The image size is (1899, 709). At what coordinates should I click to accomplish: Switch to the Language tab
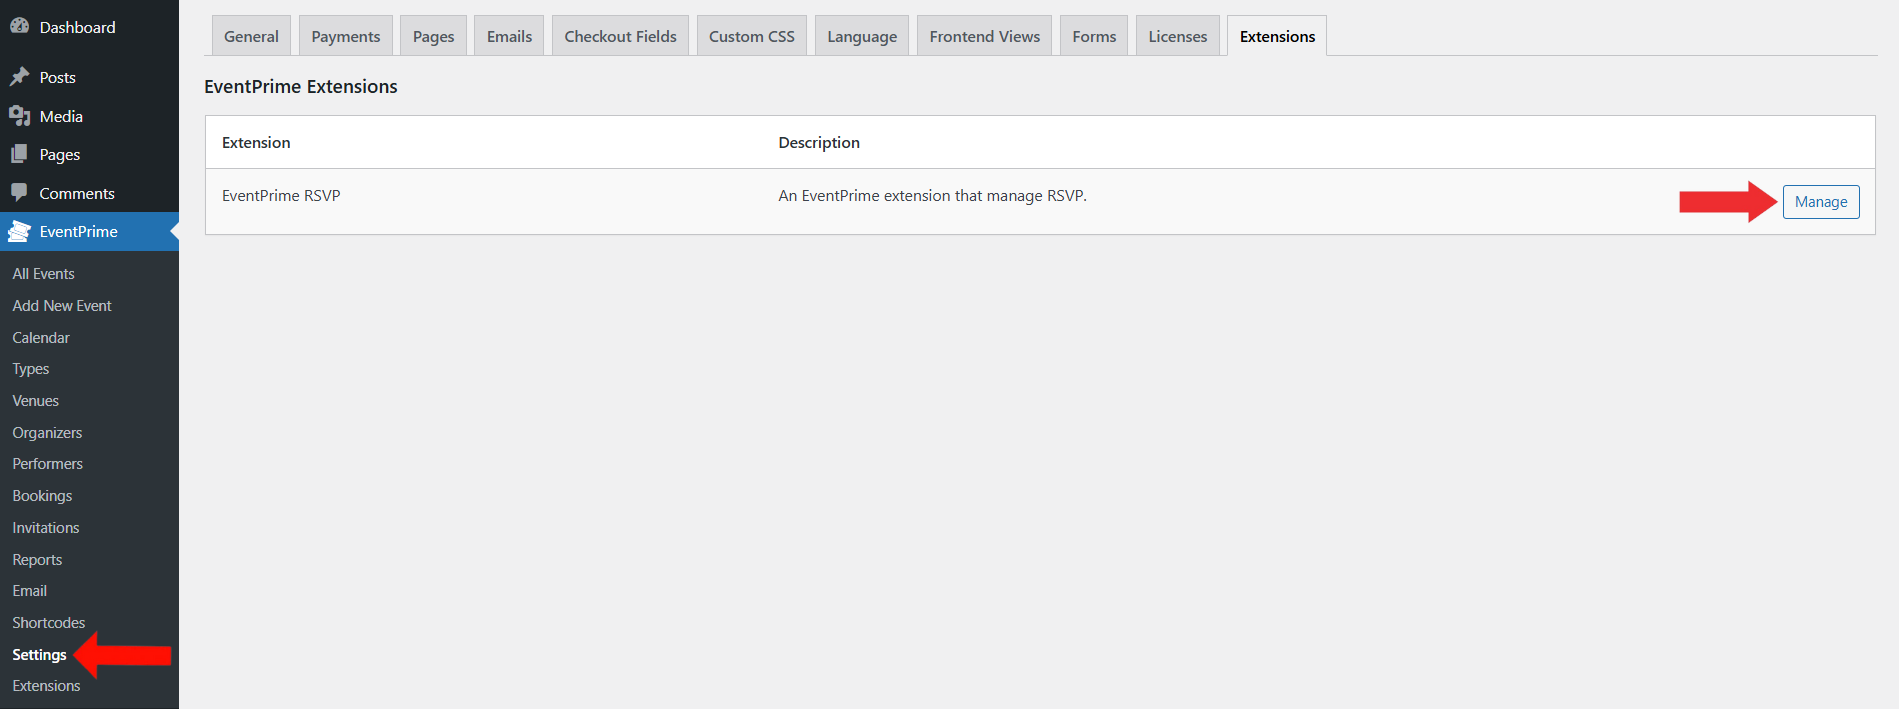pyautogui.click(x=862, y=36)
